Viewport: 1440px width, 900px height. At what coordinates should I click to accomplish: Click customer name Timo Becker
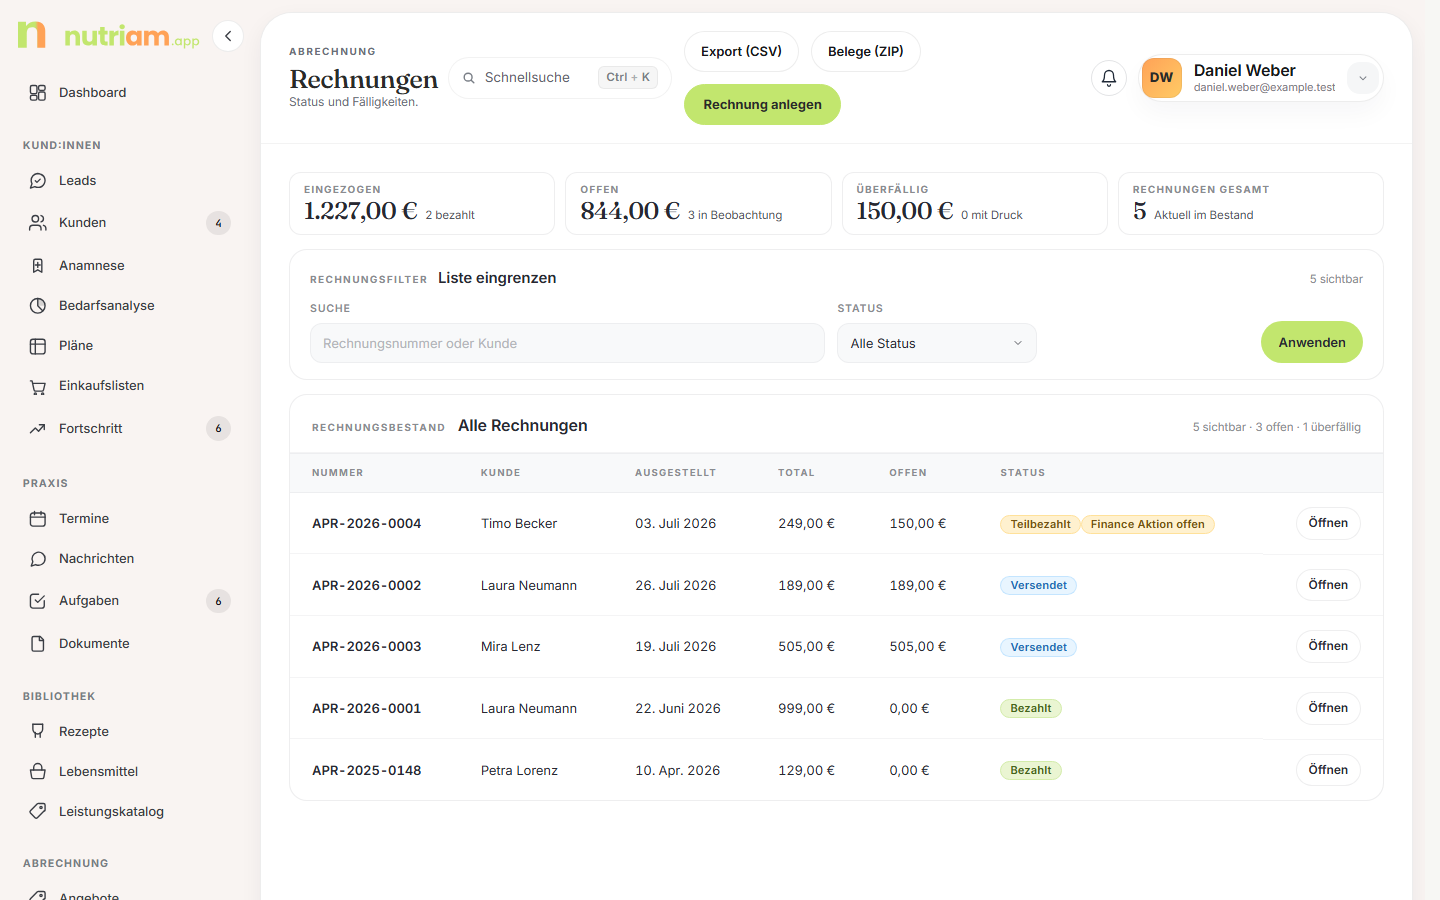pyautogui.click(x=519, y=524)
